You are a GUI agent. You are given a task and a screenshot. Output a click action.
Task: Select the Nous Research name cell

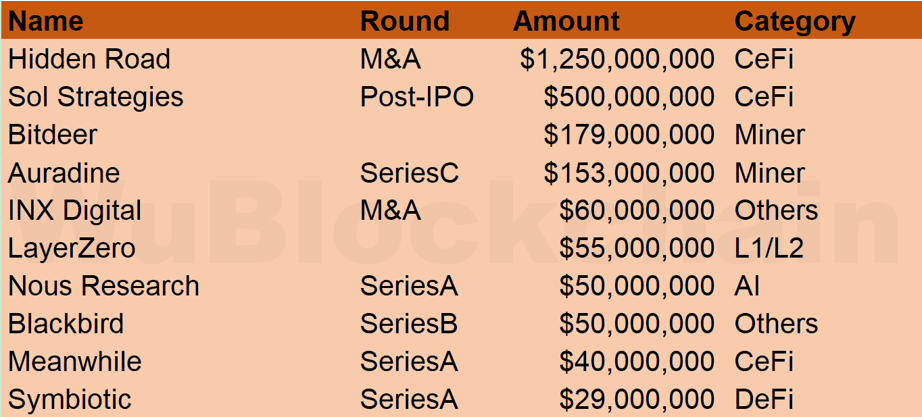tap(103, 286)
